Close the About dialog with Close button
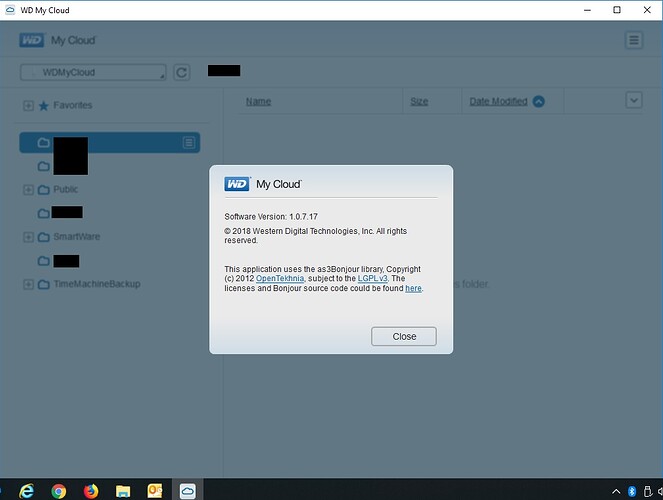 point(404,336)
